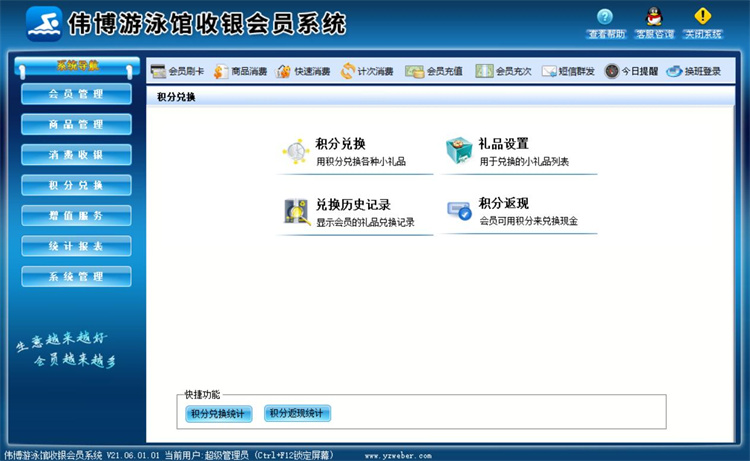Open the 礼品设置 heading link

(x=503, y=144)
